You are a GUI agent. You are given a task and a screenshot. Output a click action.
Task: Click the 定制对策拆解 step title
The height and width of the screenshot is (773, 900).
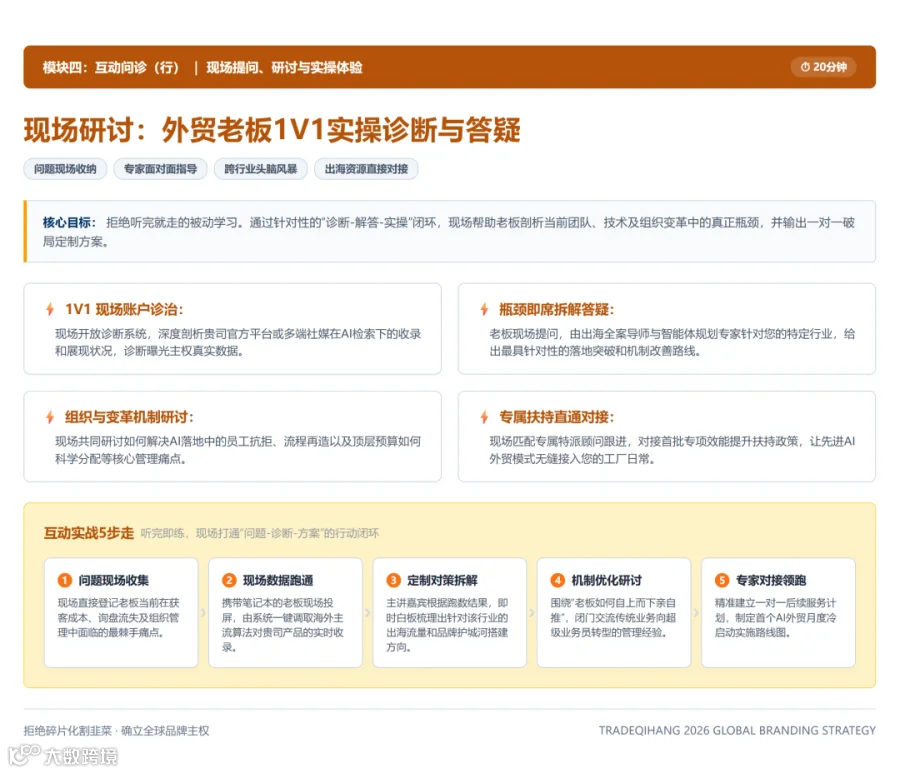tap(443, 580)
